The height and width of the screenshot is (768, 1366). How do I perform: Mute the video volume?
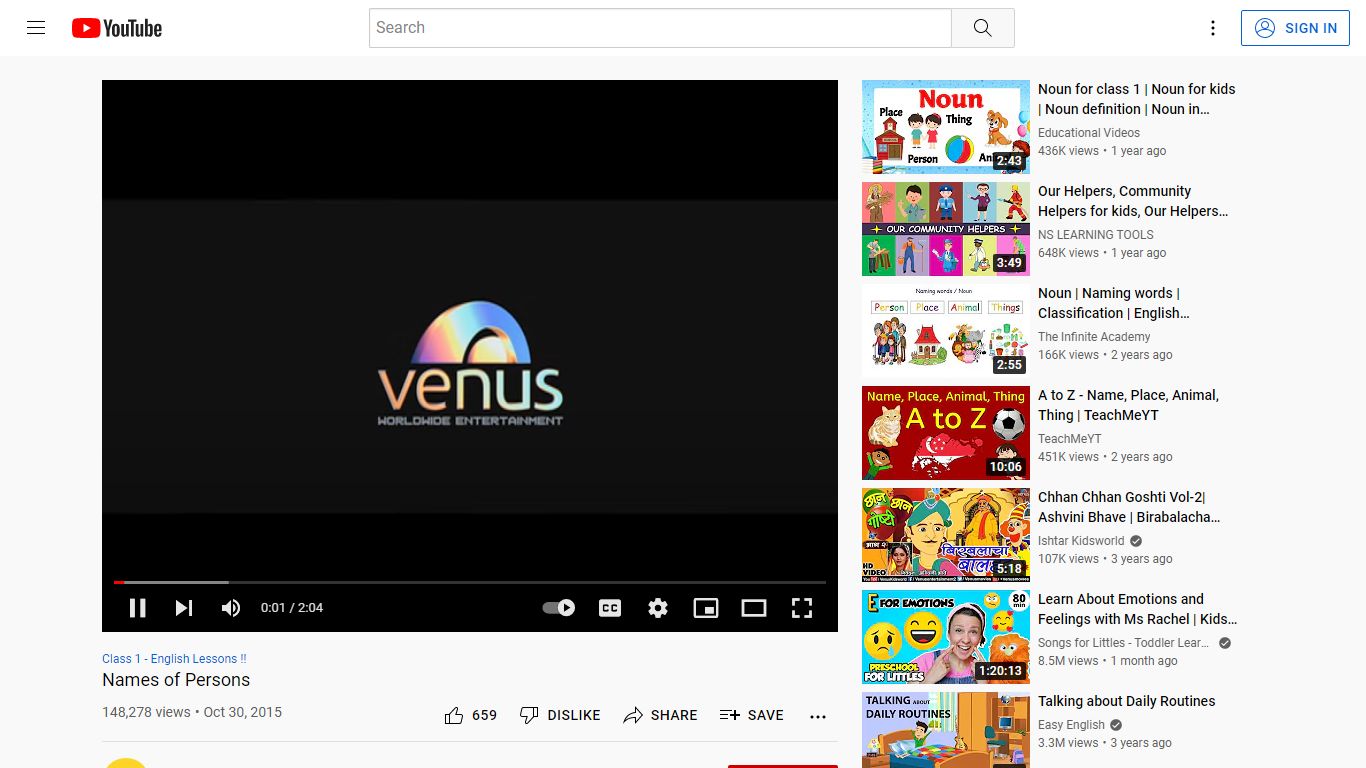click(231, 607)
